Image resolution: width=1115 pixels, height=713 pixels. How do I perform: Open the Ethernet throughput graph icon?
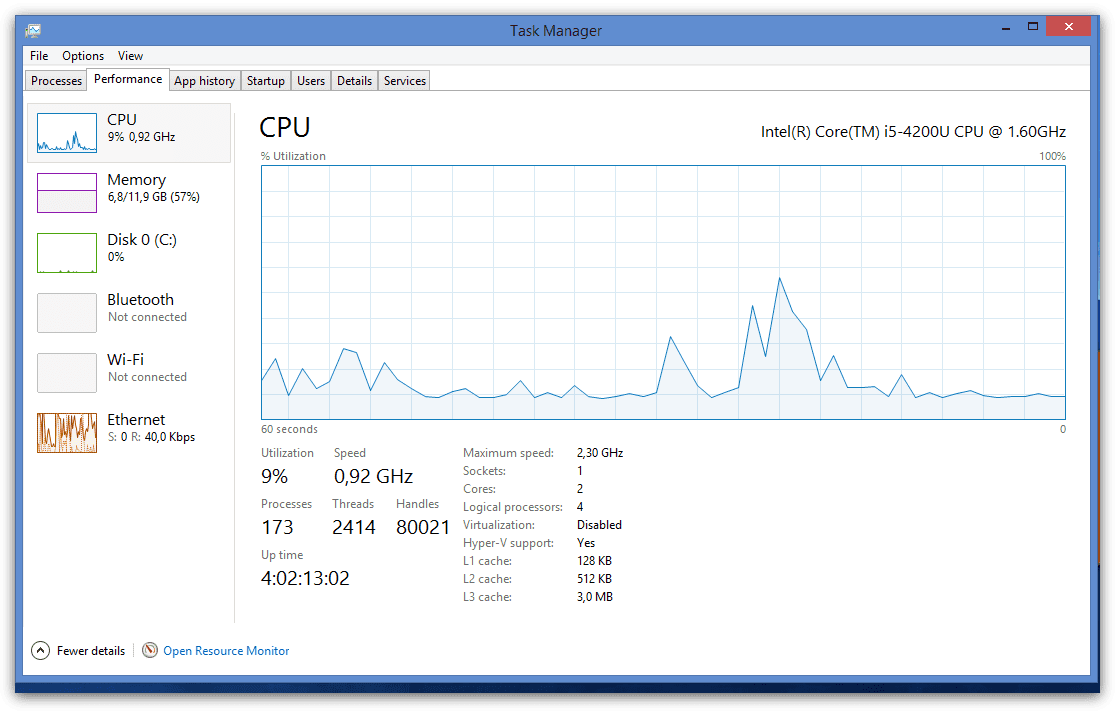click(x=67, y=432)
